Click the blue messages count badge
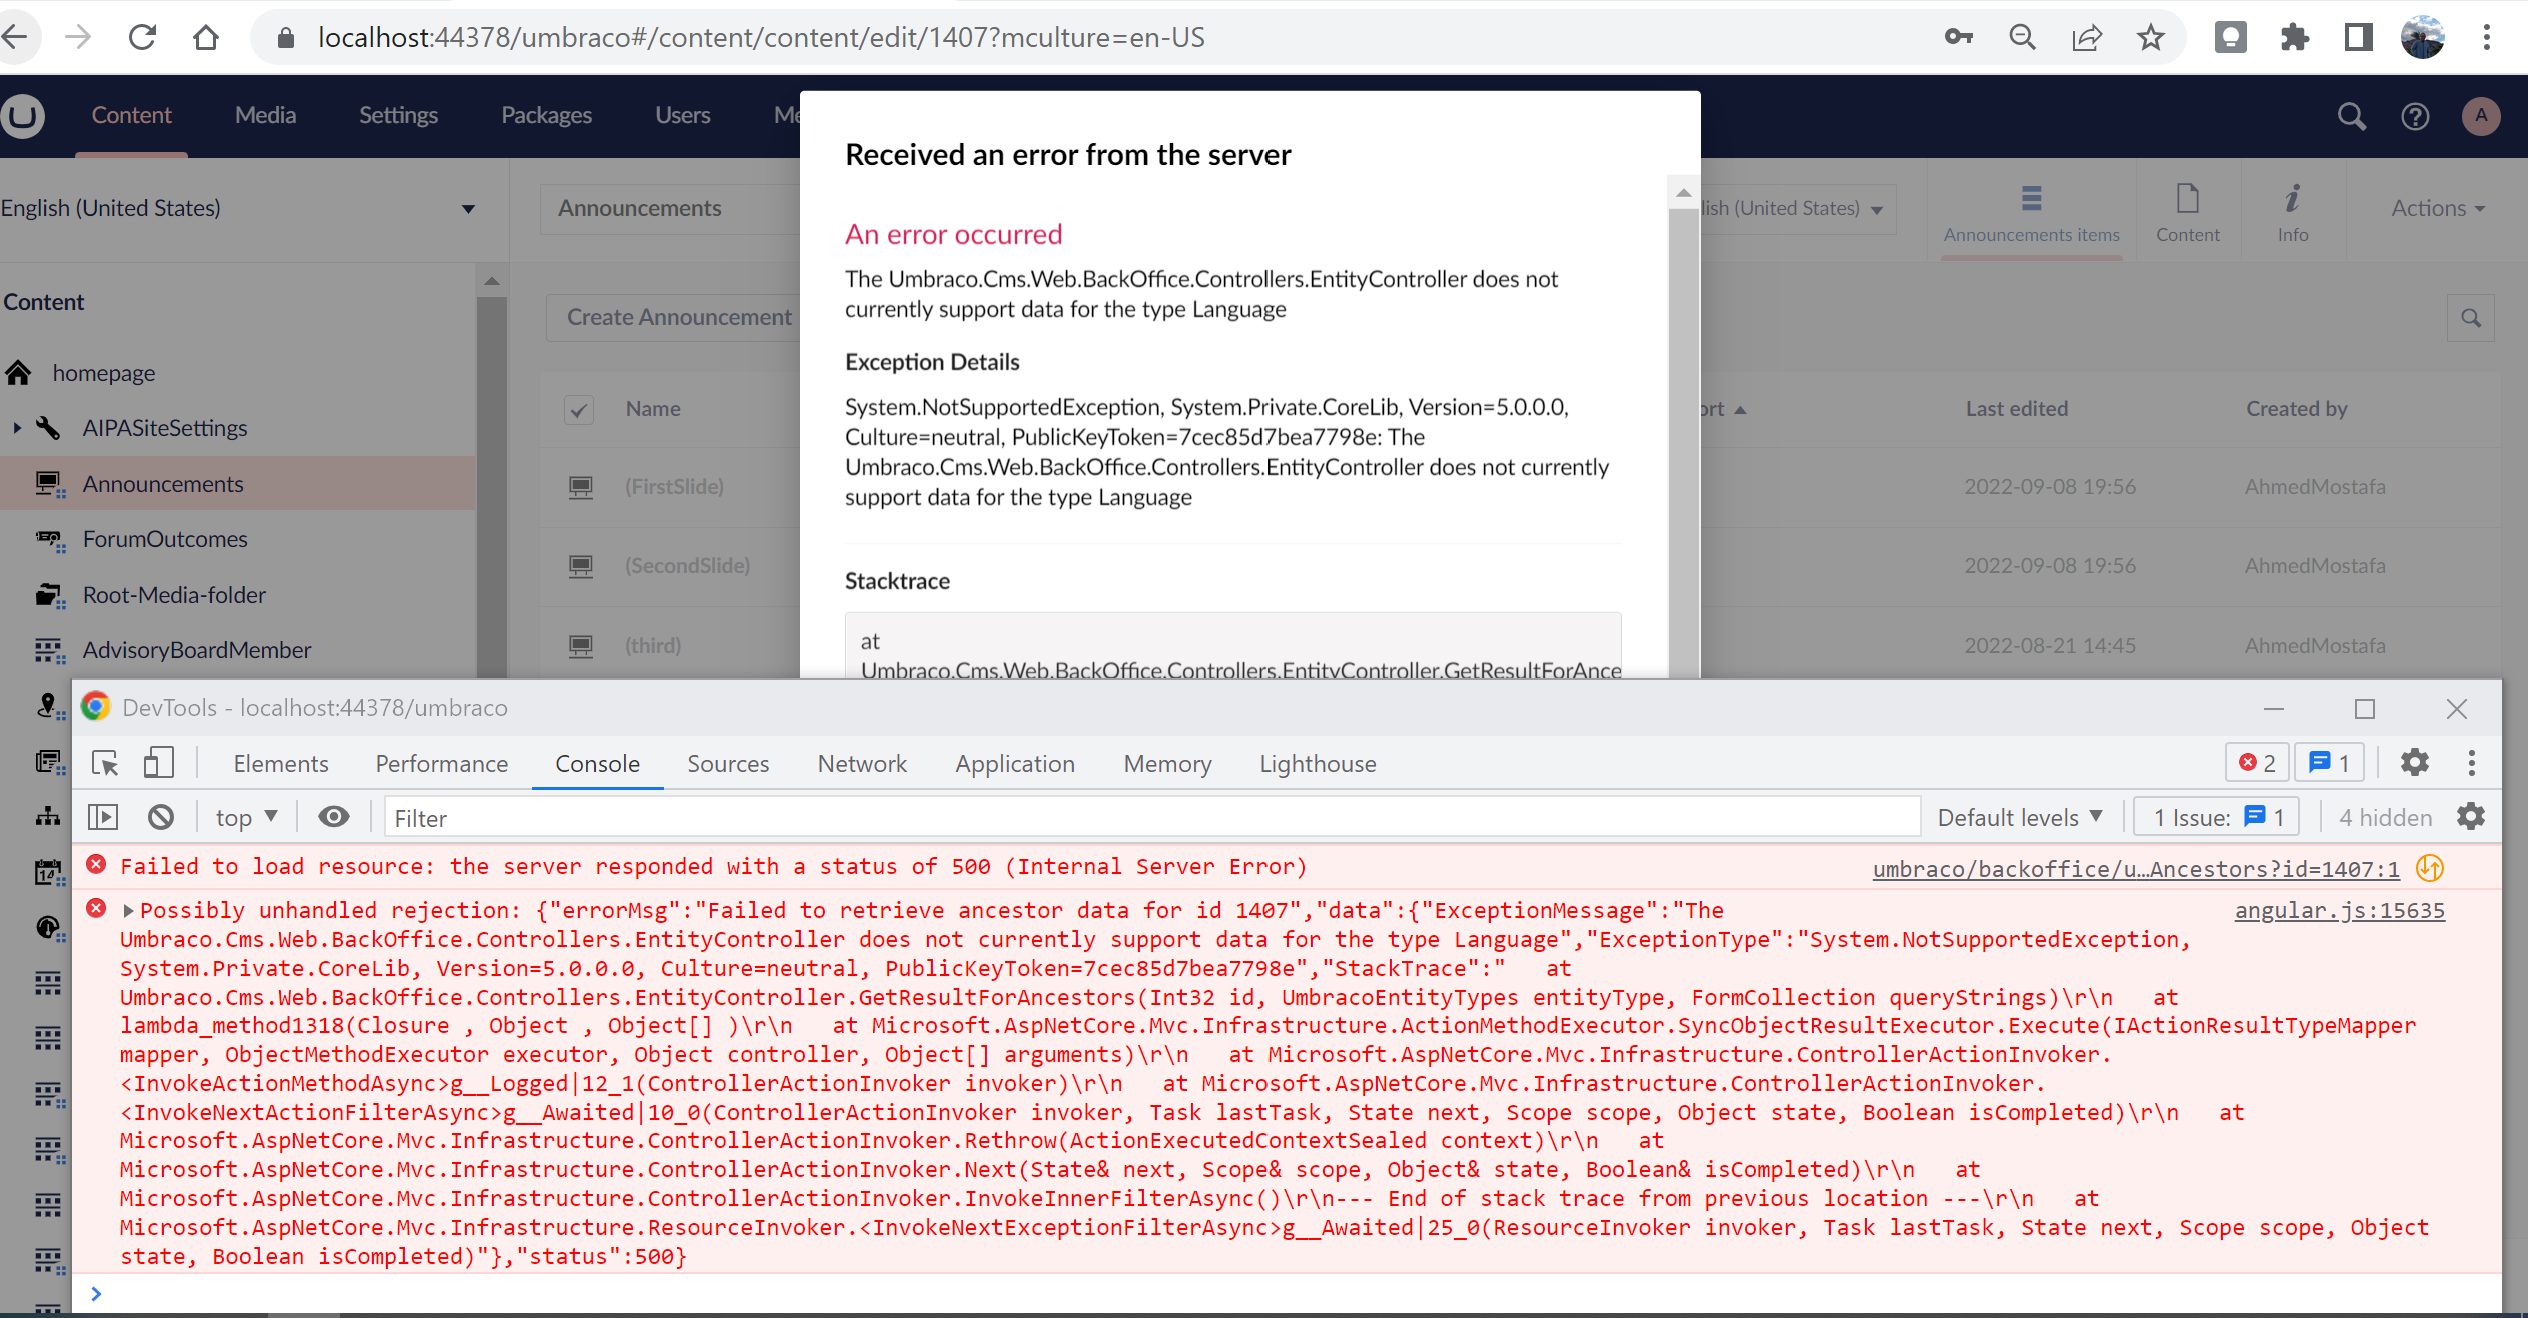 [x=2329, y=762]
